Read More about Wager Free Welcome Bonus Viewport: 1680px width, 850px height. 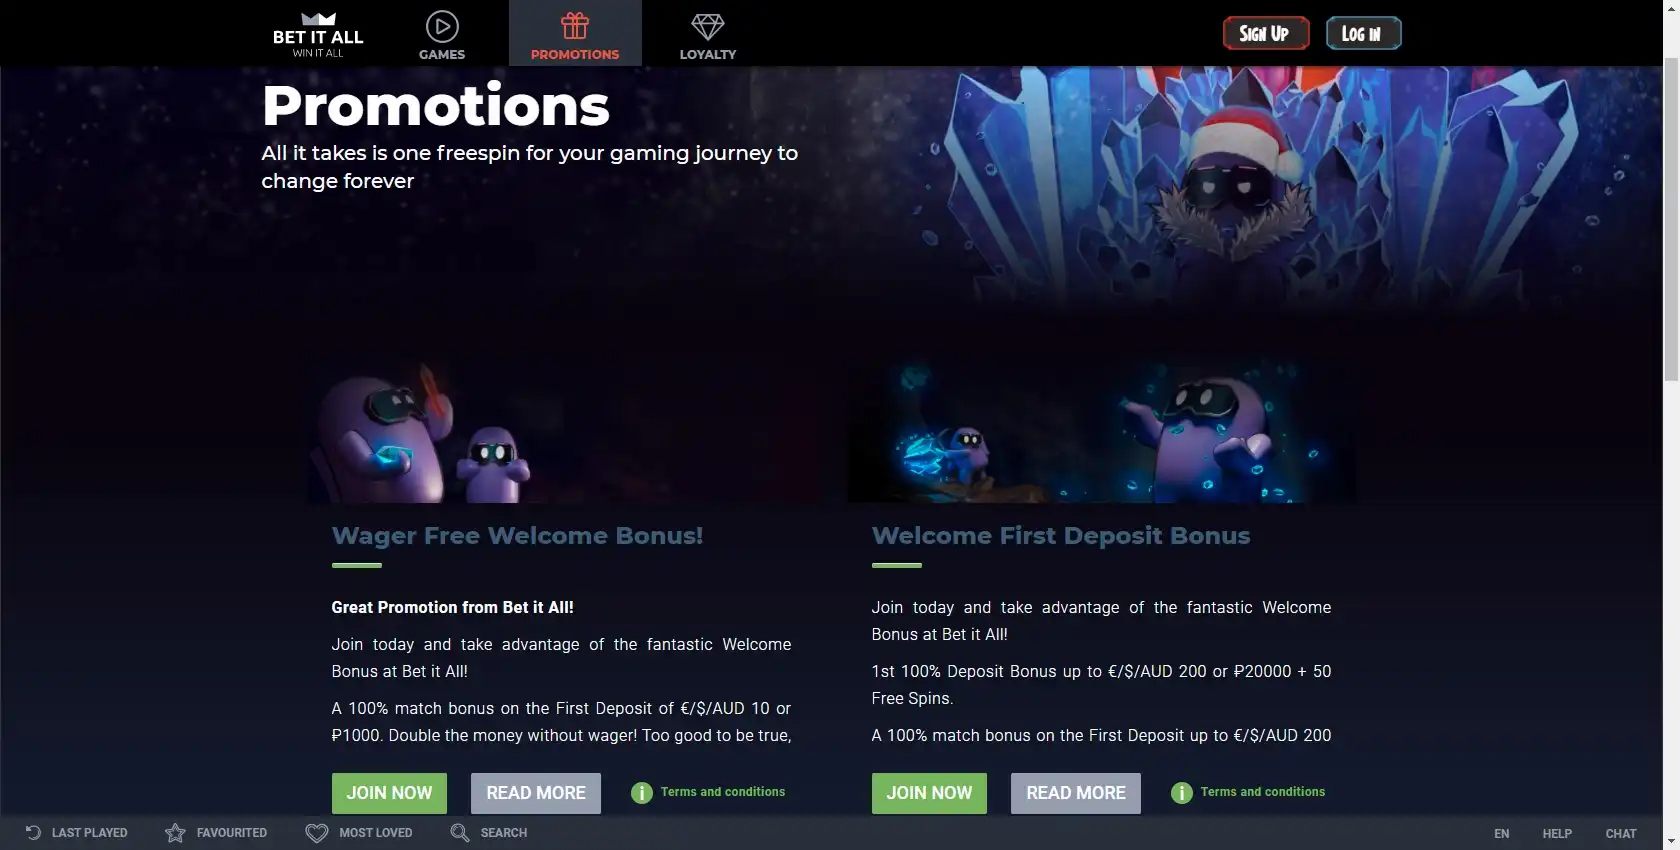[536, 793]
